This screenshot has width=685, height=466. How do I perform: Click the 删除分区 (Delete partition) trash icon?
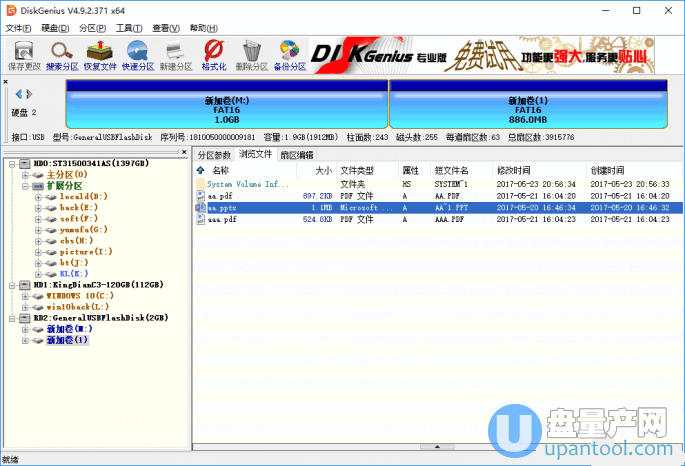click(252, 54)
